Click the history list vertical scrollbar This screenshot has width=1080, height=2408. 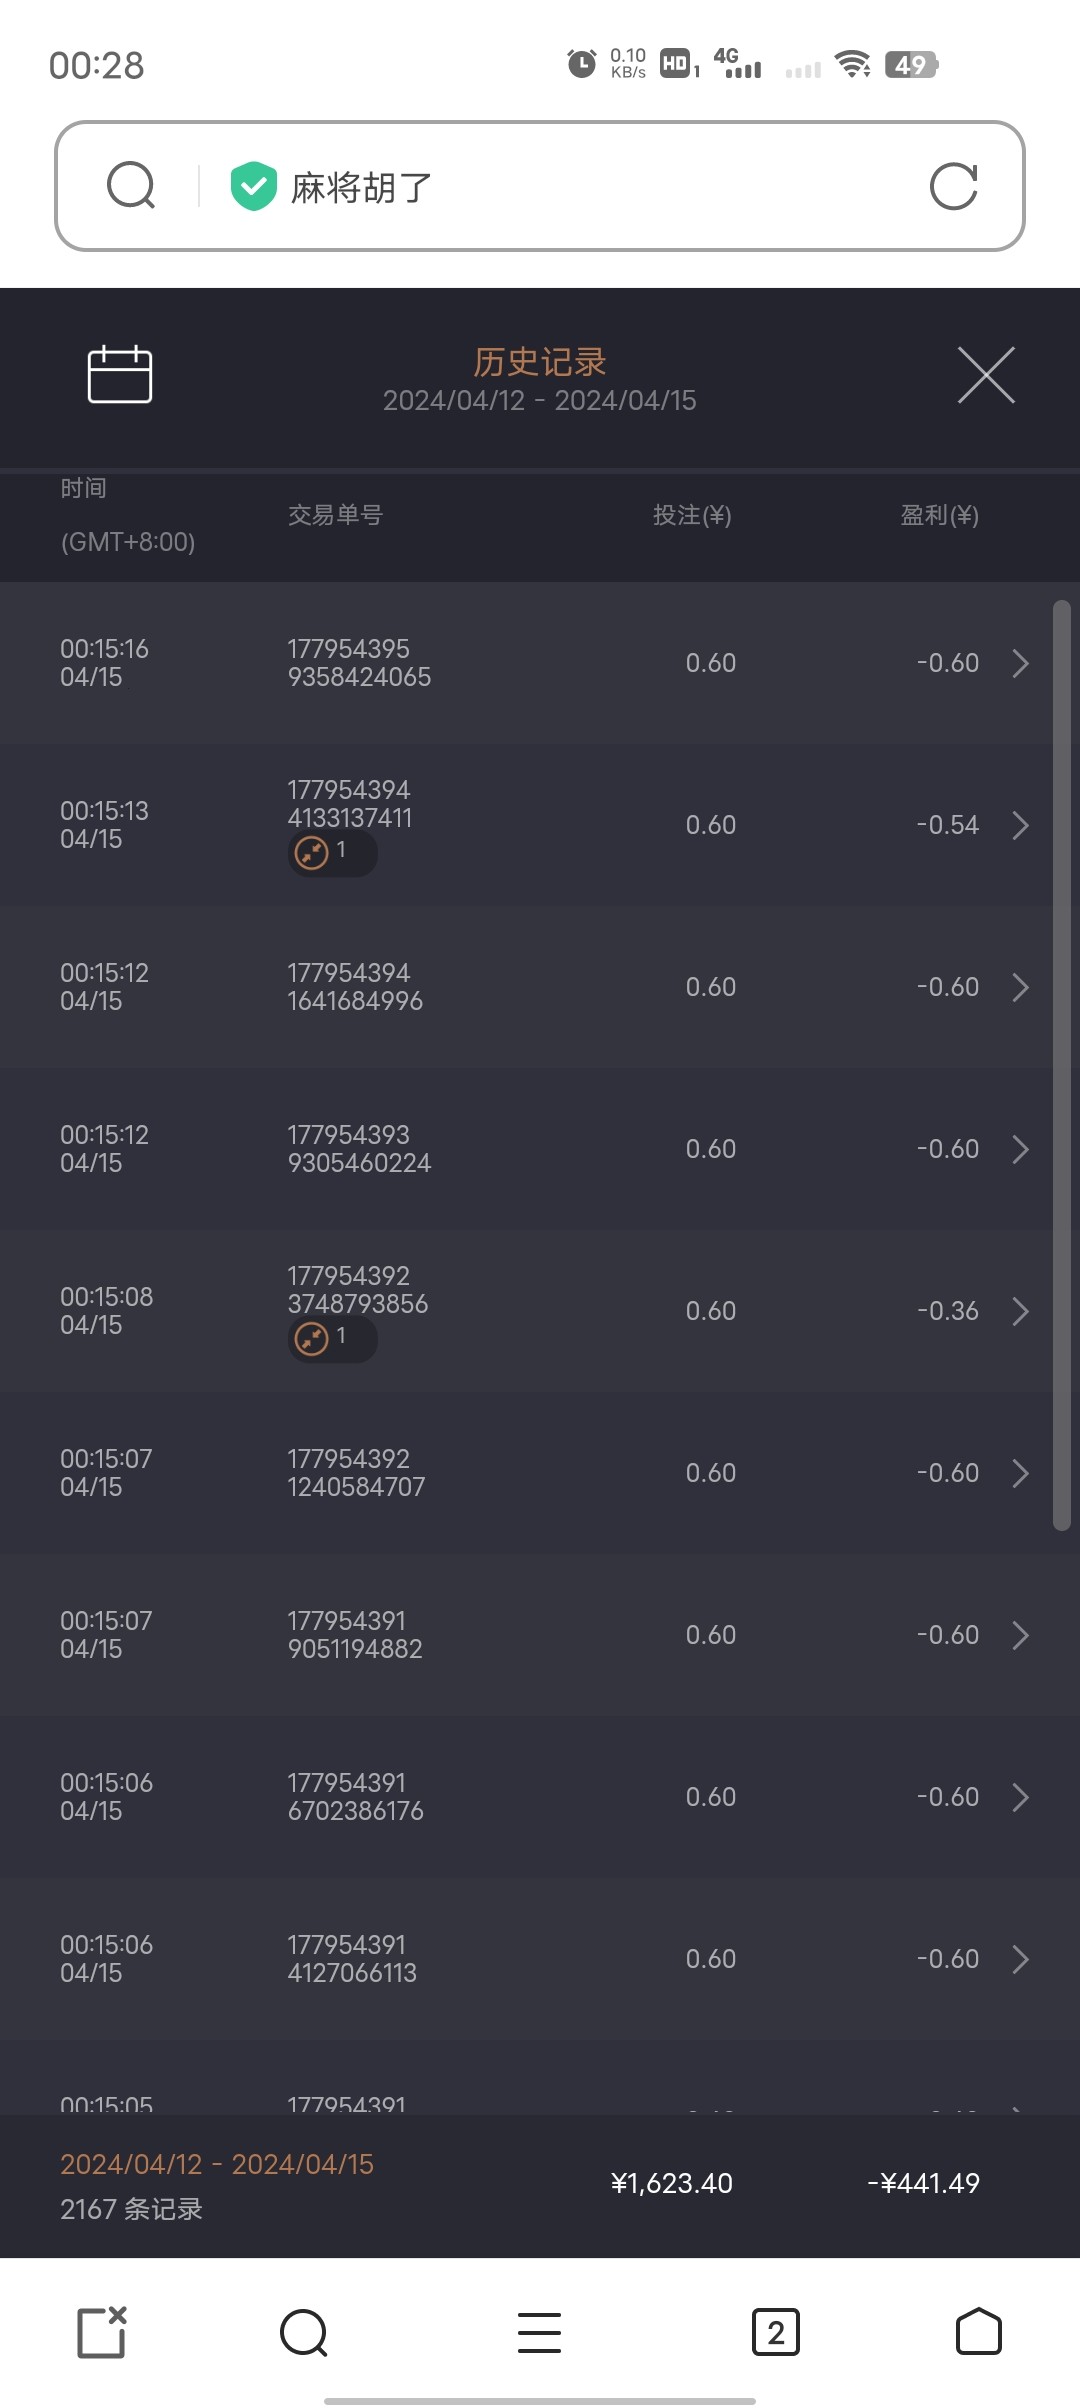pos(1061,1065)
